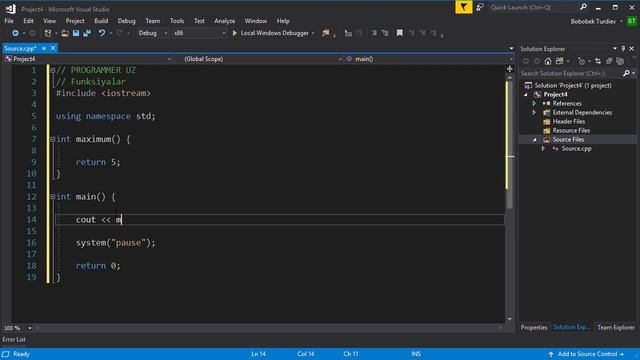The image size is (640, 360).
Task: Toggle bookmark using the bookmark icon
Action: point(400,33)
